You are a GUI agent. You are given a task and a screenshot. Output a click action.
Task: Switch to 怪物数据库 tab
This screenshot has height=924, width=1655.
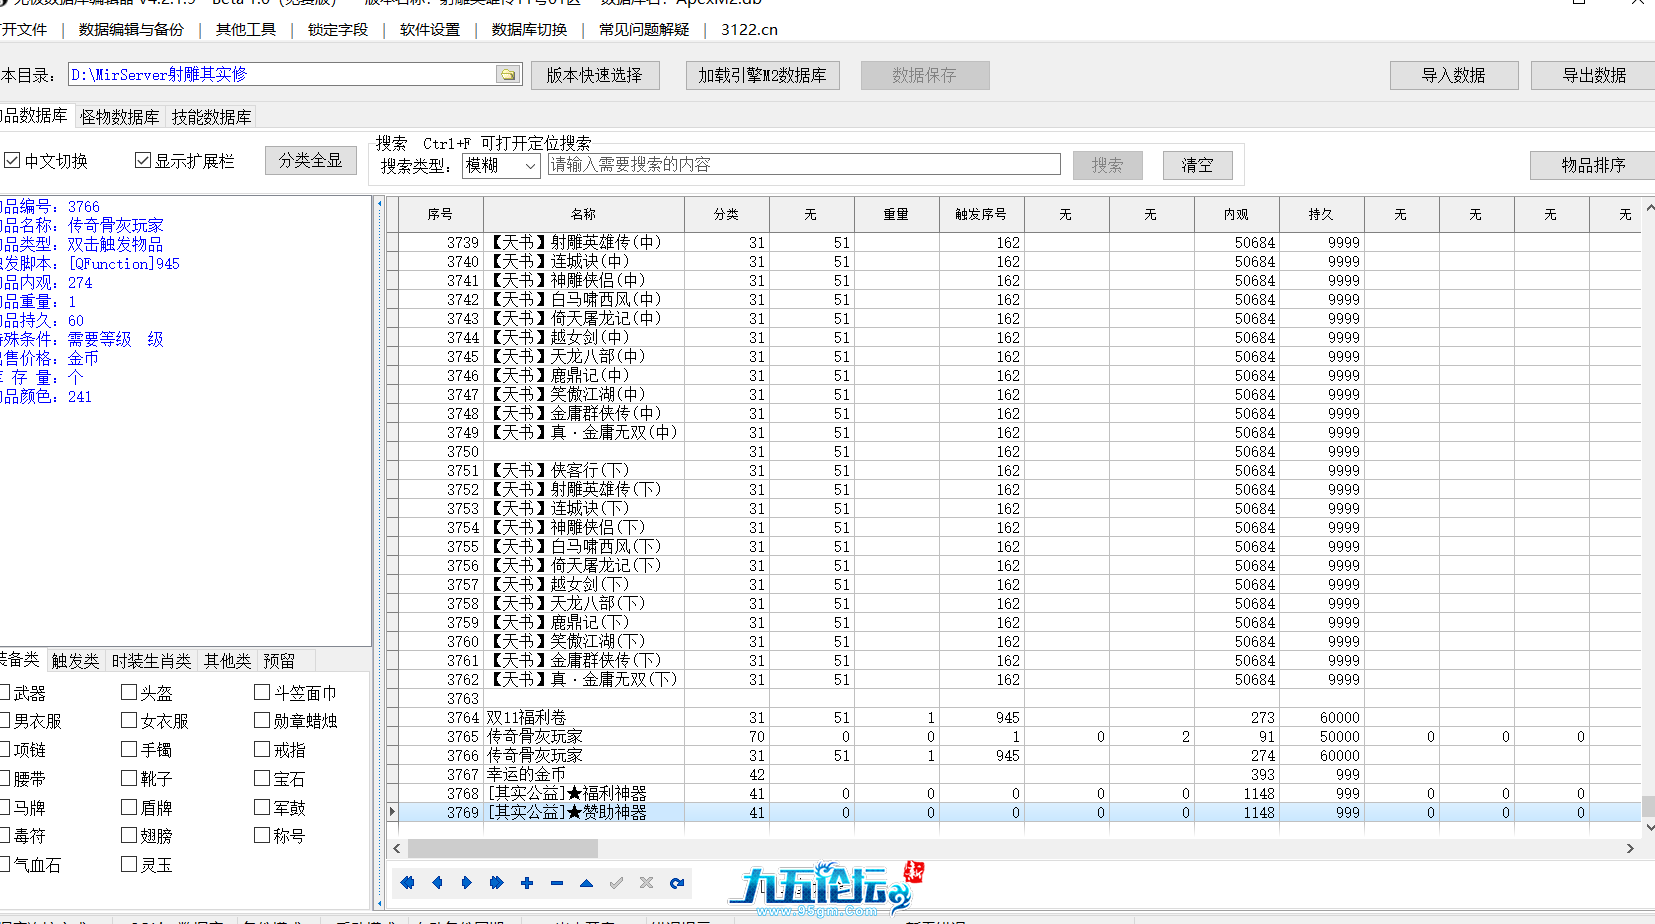pyautogui.click(x=119, y=117)
